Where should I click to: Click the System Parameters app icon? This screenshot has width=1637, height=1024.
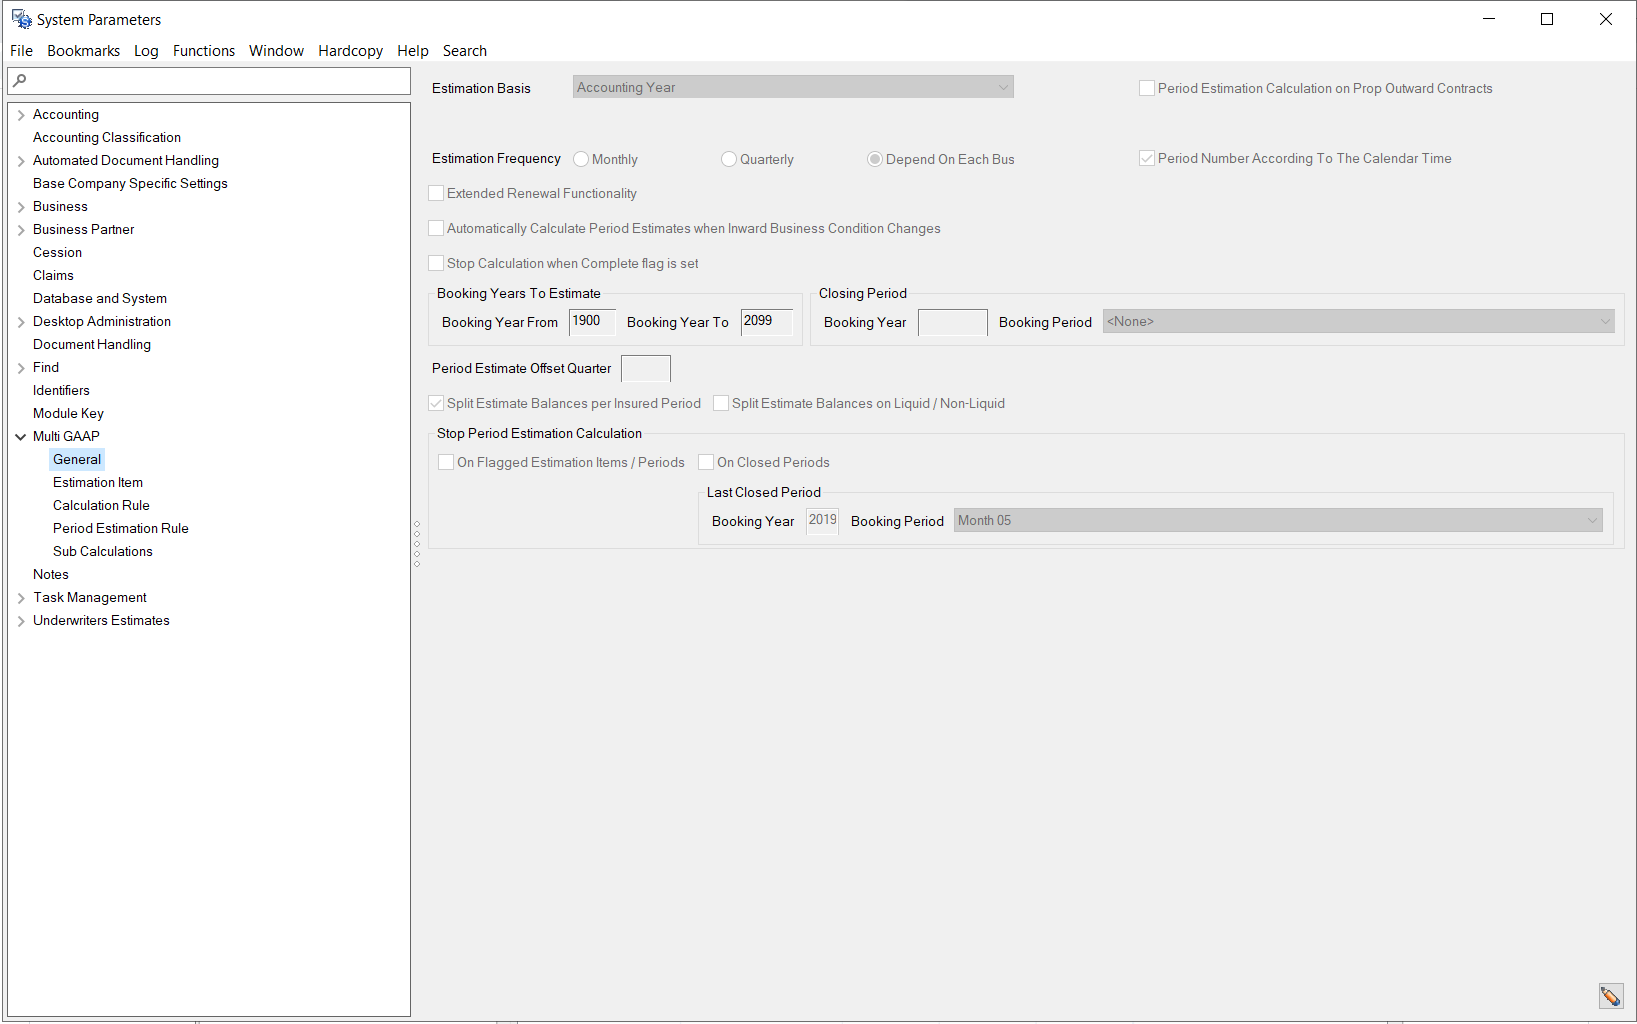pyautogui.click(x=21, y=19)
